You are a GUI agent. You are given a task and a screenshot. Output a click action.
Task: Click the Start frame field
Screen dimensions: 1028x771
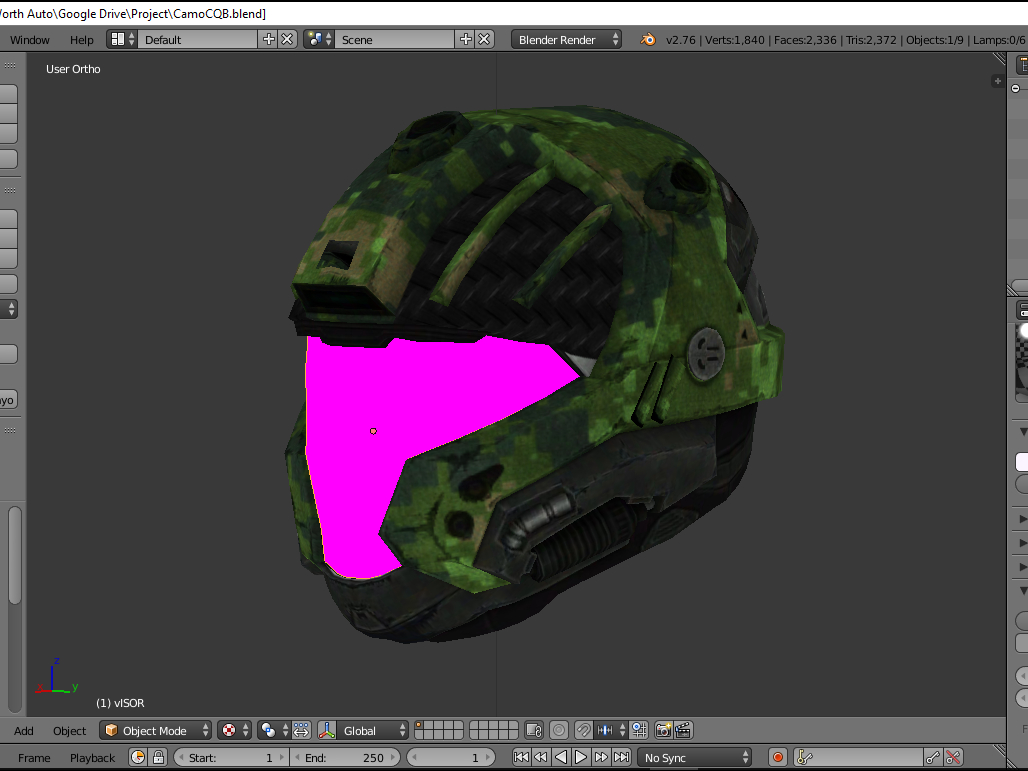231,758
